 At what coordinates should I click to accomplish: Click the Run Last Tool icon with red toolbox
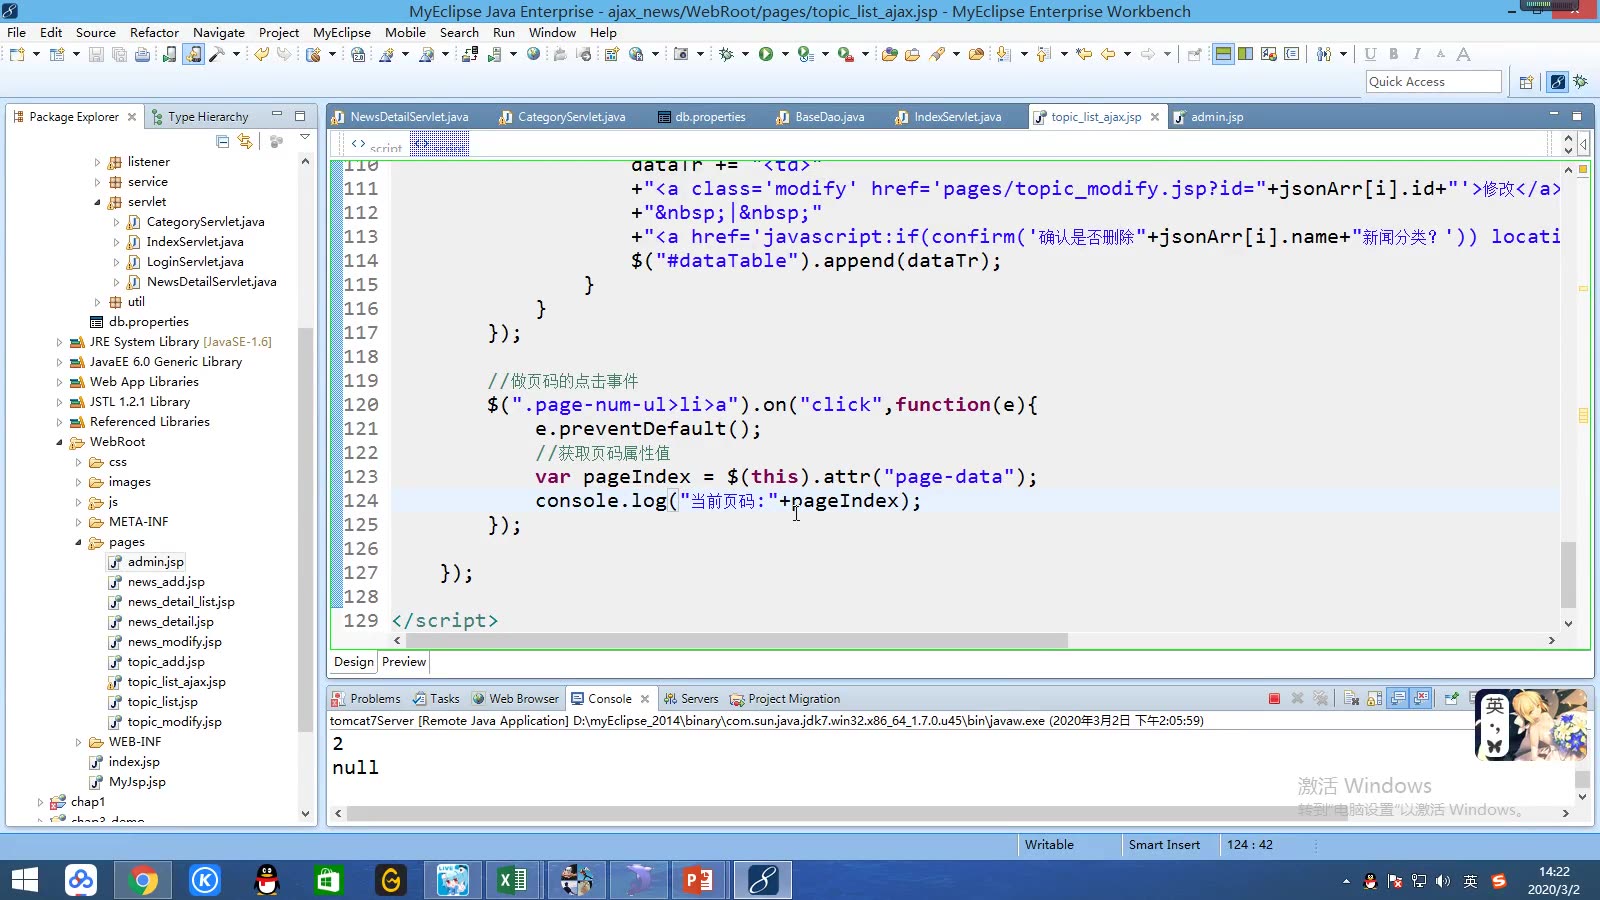click(x=846, y=54)
